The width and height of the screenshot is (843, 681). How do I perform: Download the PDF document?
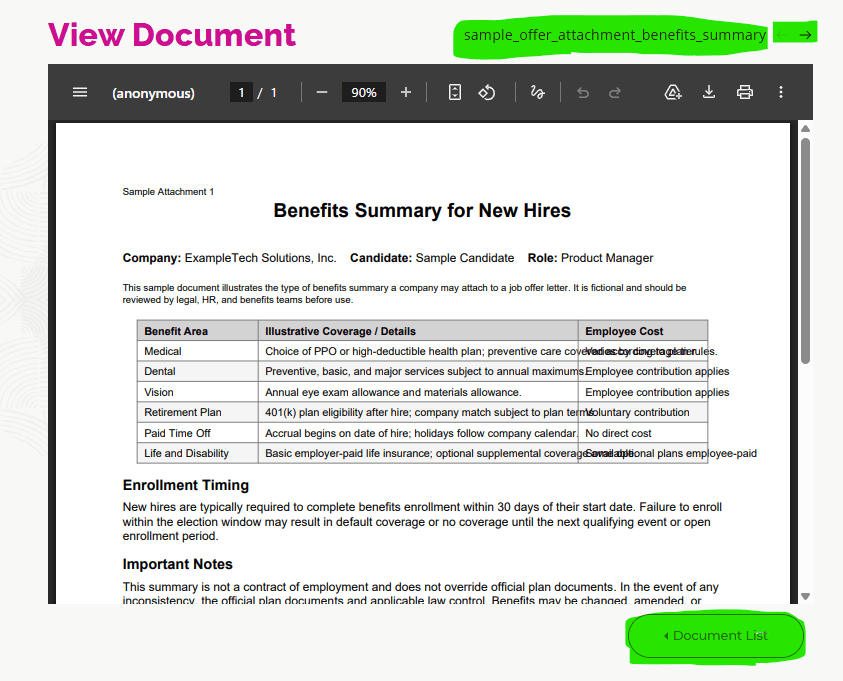709,92
